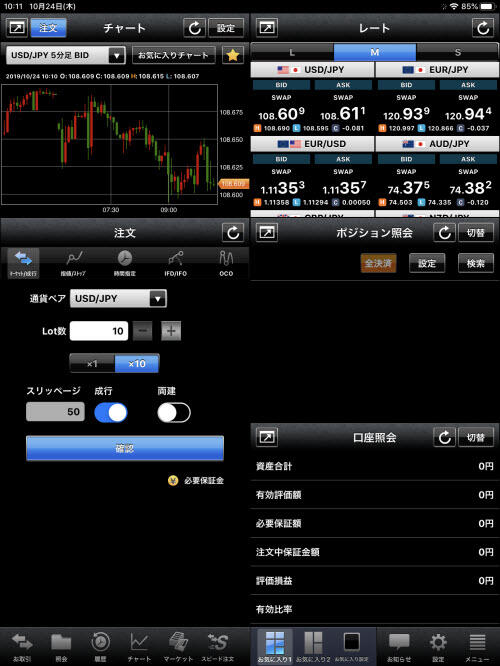Refresh the account inquiry panel
The height and width of the screenshot is (666, 500).
tap(444, 437)
